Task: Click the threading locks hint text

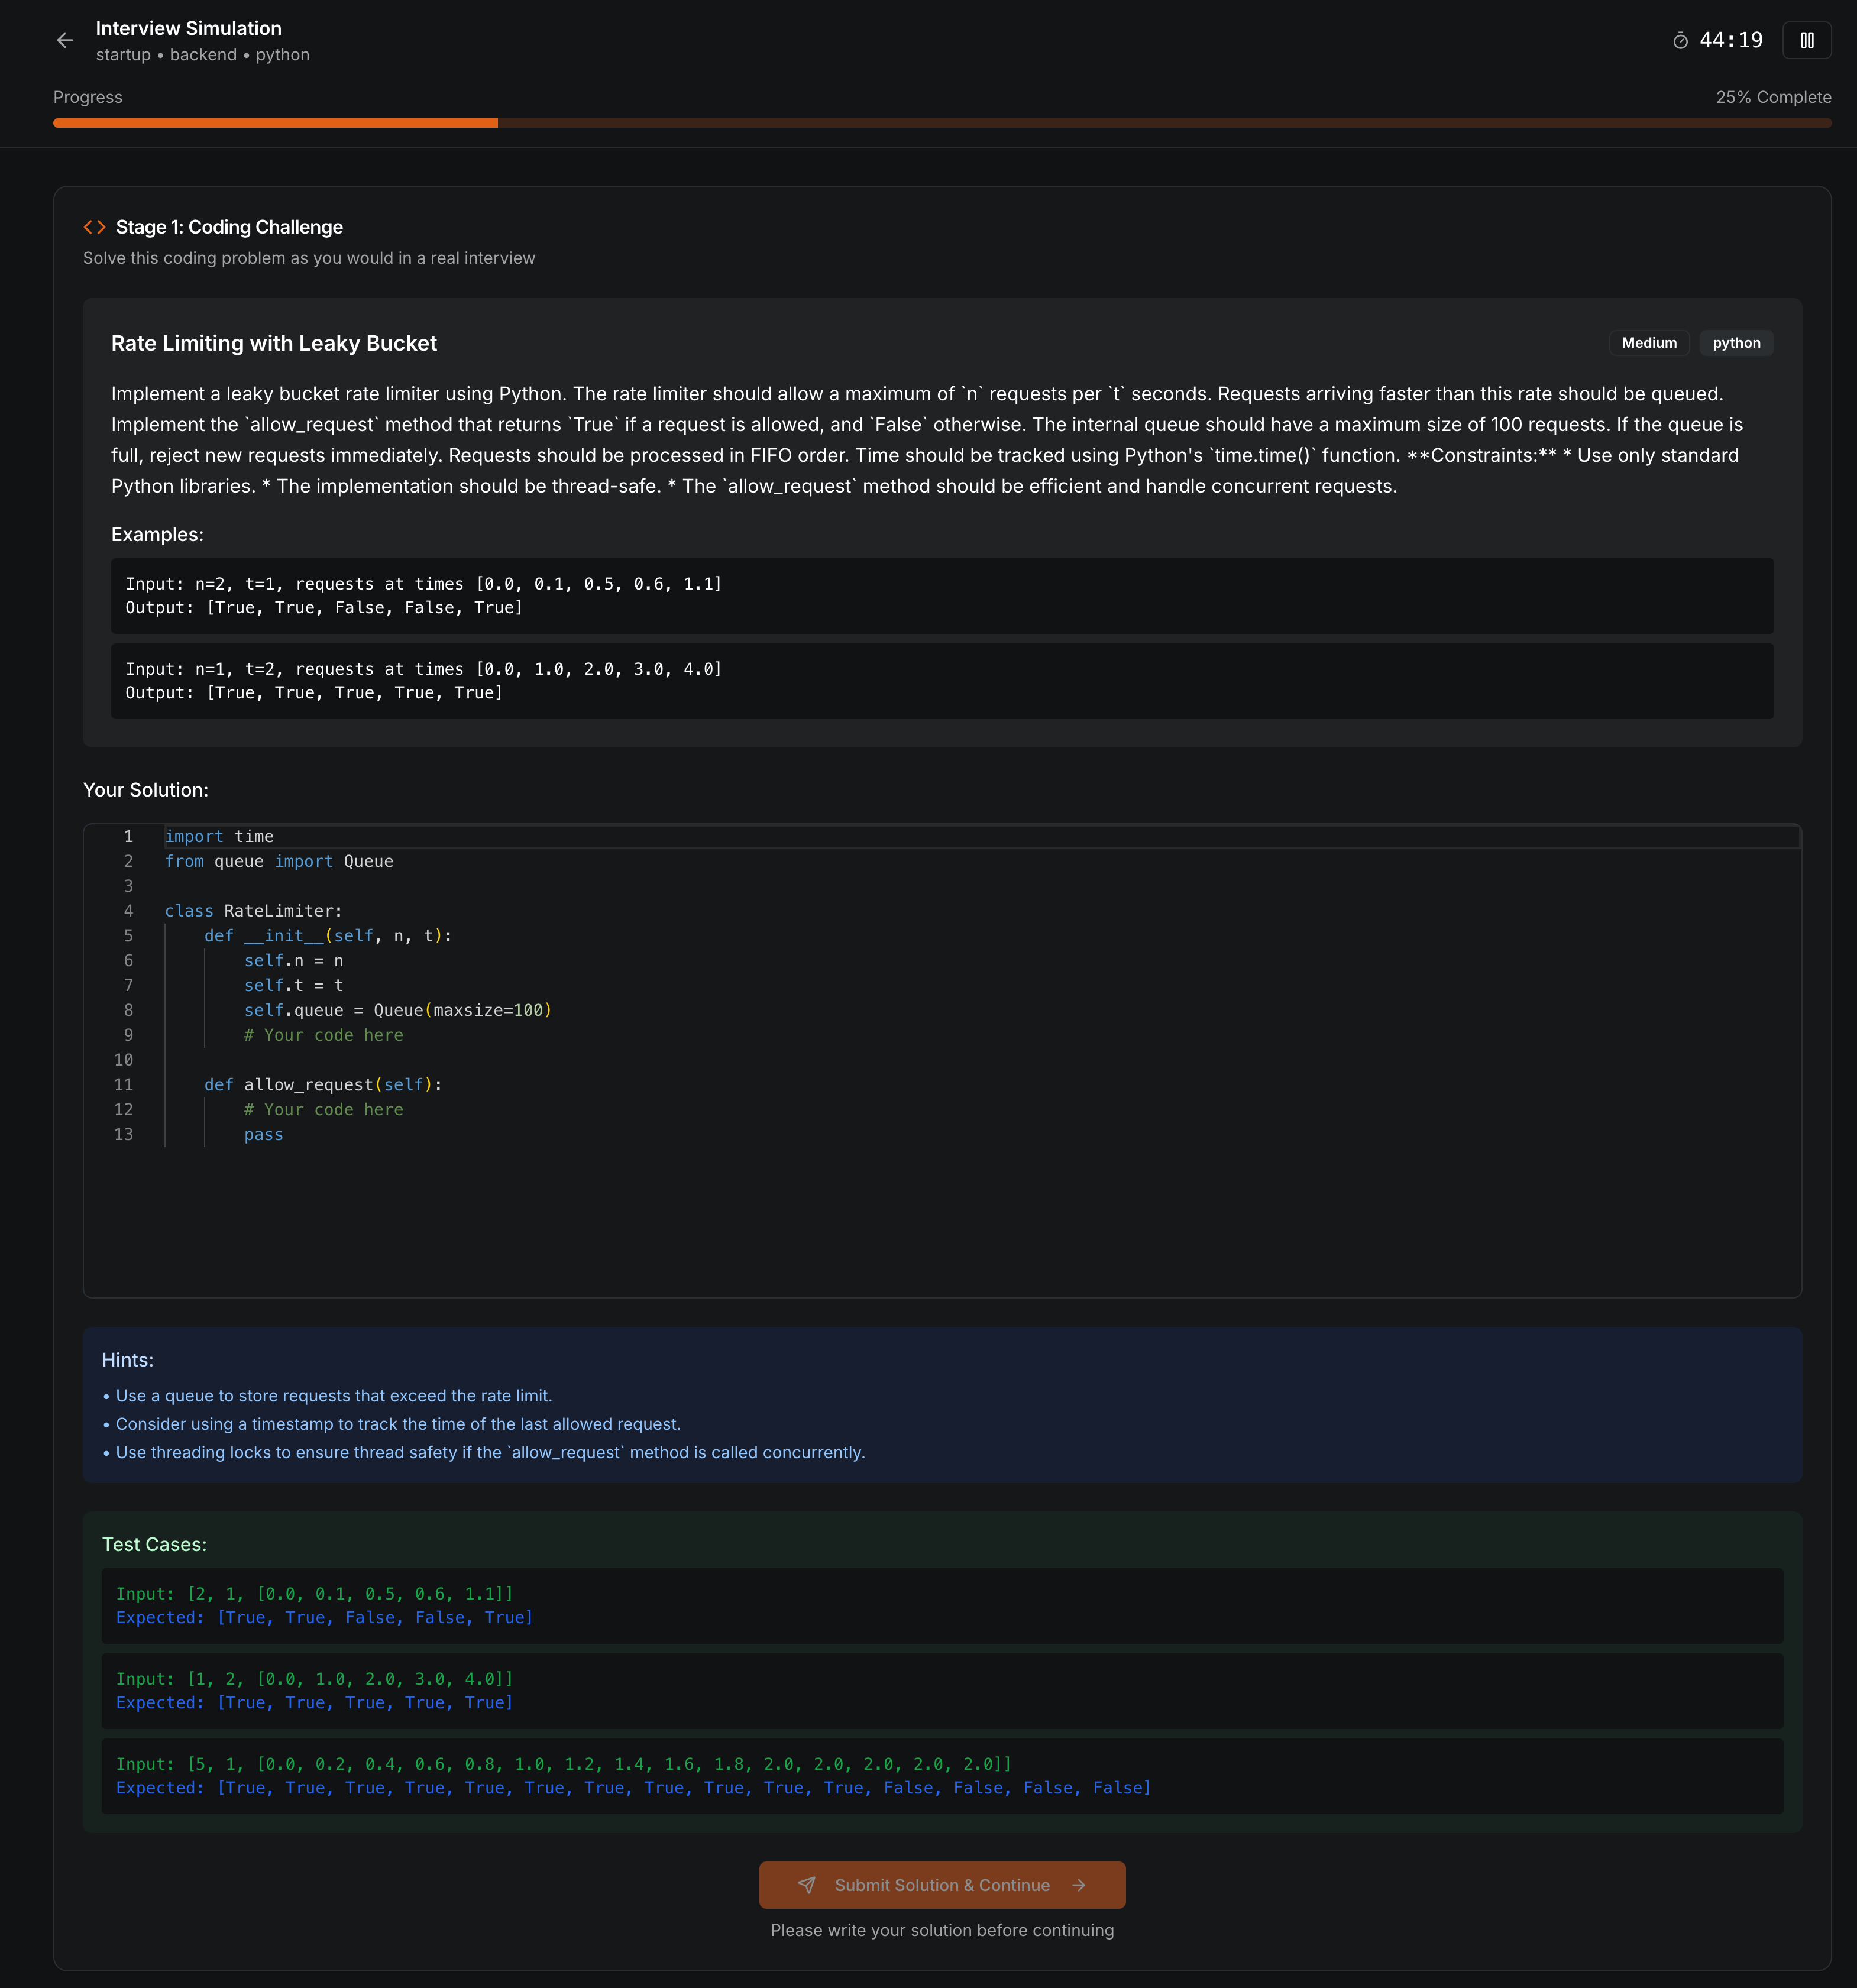Action: click(490, 1452)
